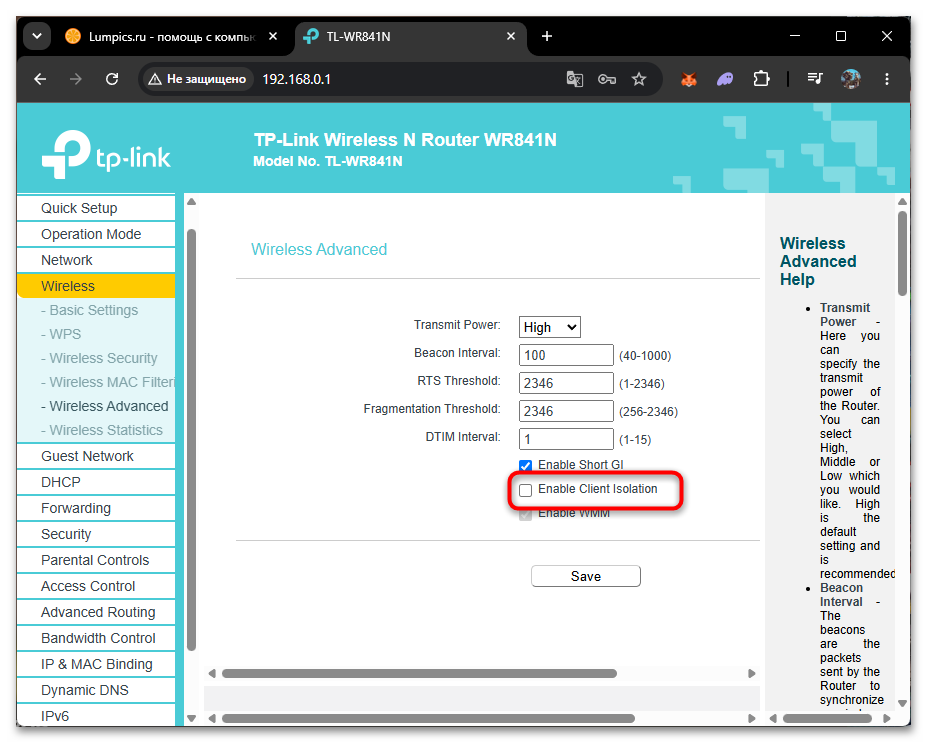The width and height of the screenshot is (927, 743).
Task: Open the not-secure site info warning
Action: click(197, 79)
